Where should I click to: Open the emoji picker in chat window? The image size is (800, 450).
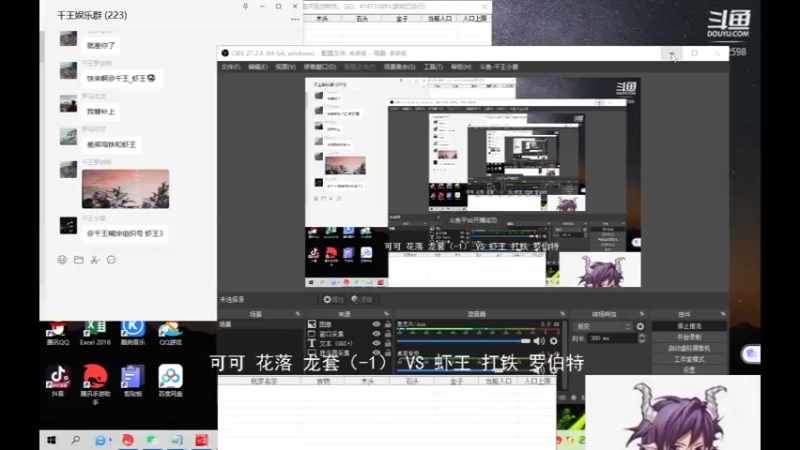pyautogui.click(x=62, y=260)
